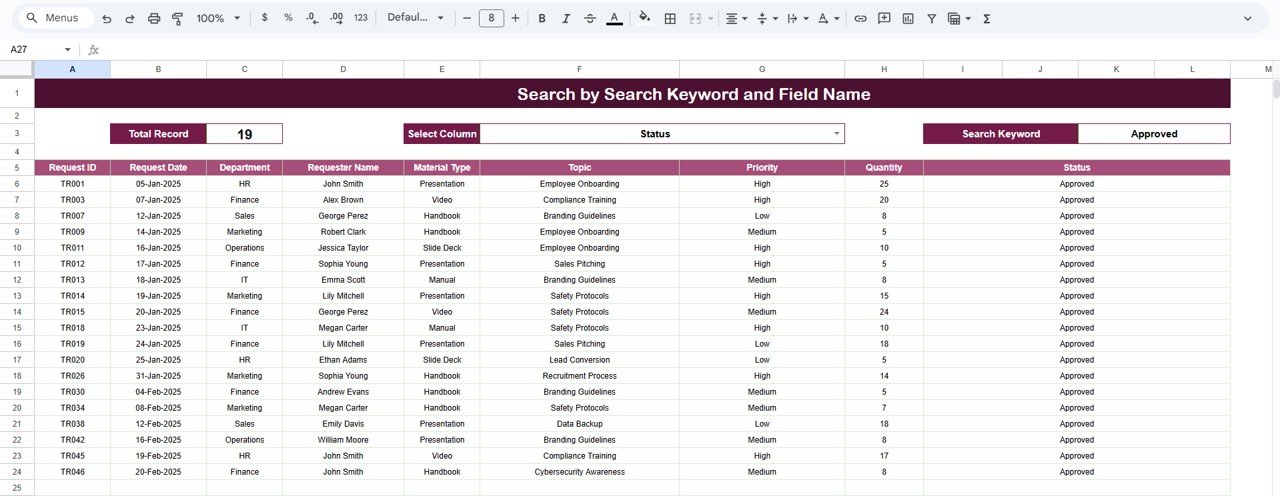Viewport: 1280px width, 496px height.
Task: Click the Search Keyword cell containing Approved
Action: click(x=1154, y=134)
